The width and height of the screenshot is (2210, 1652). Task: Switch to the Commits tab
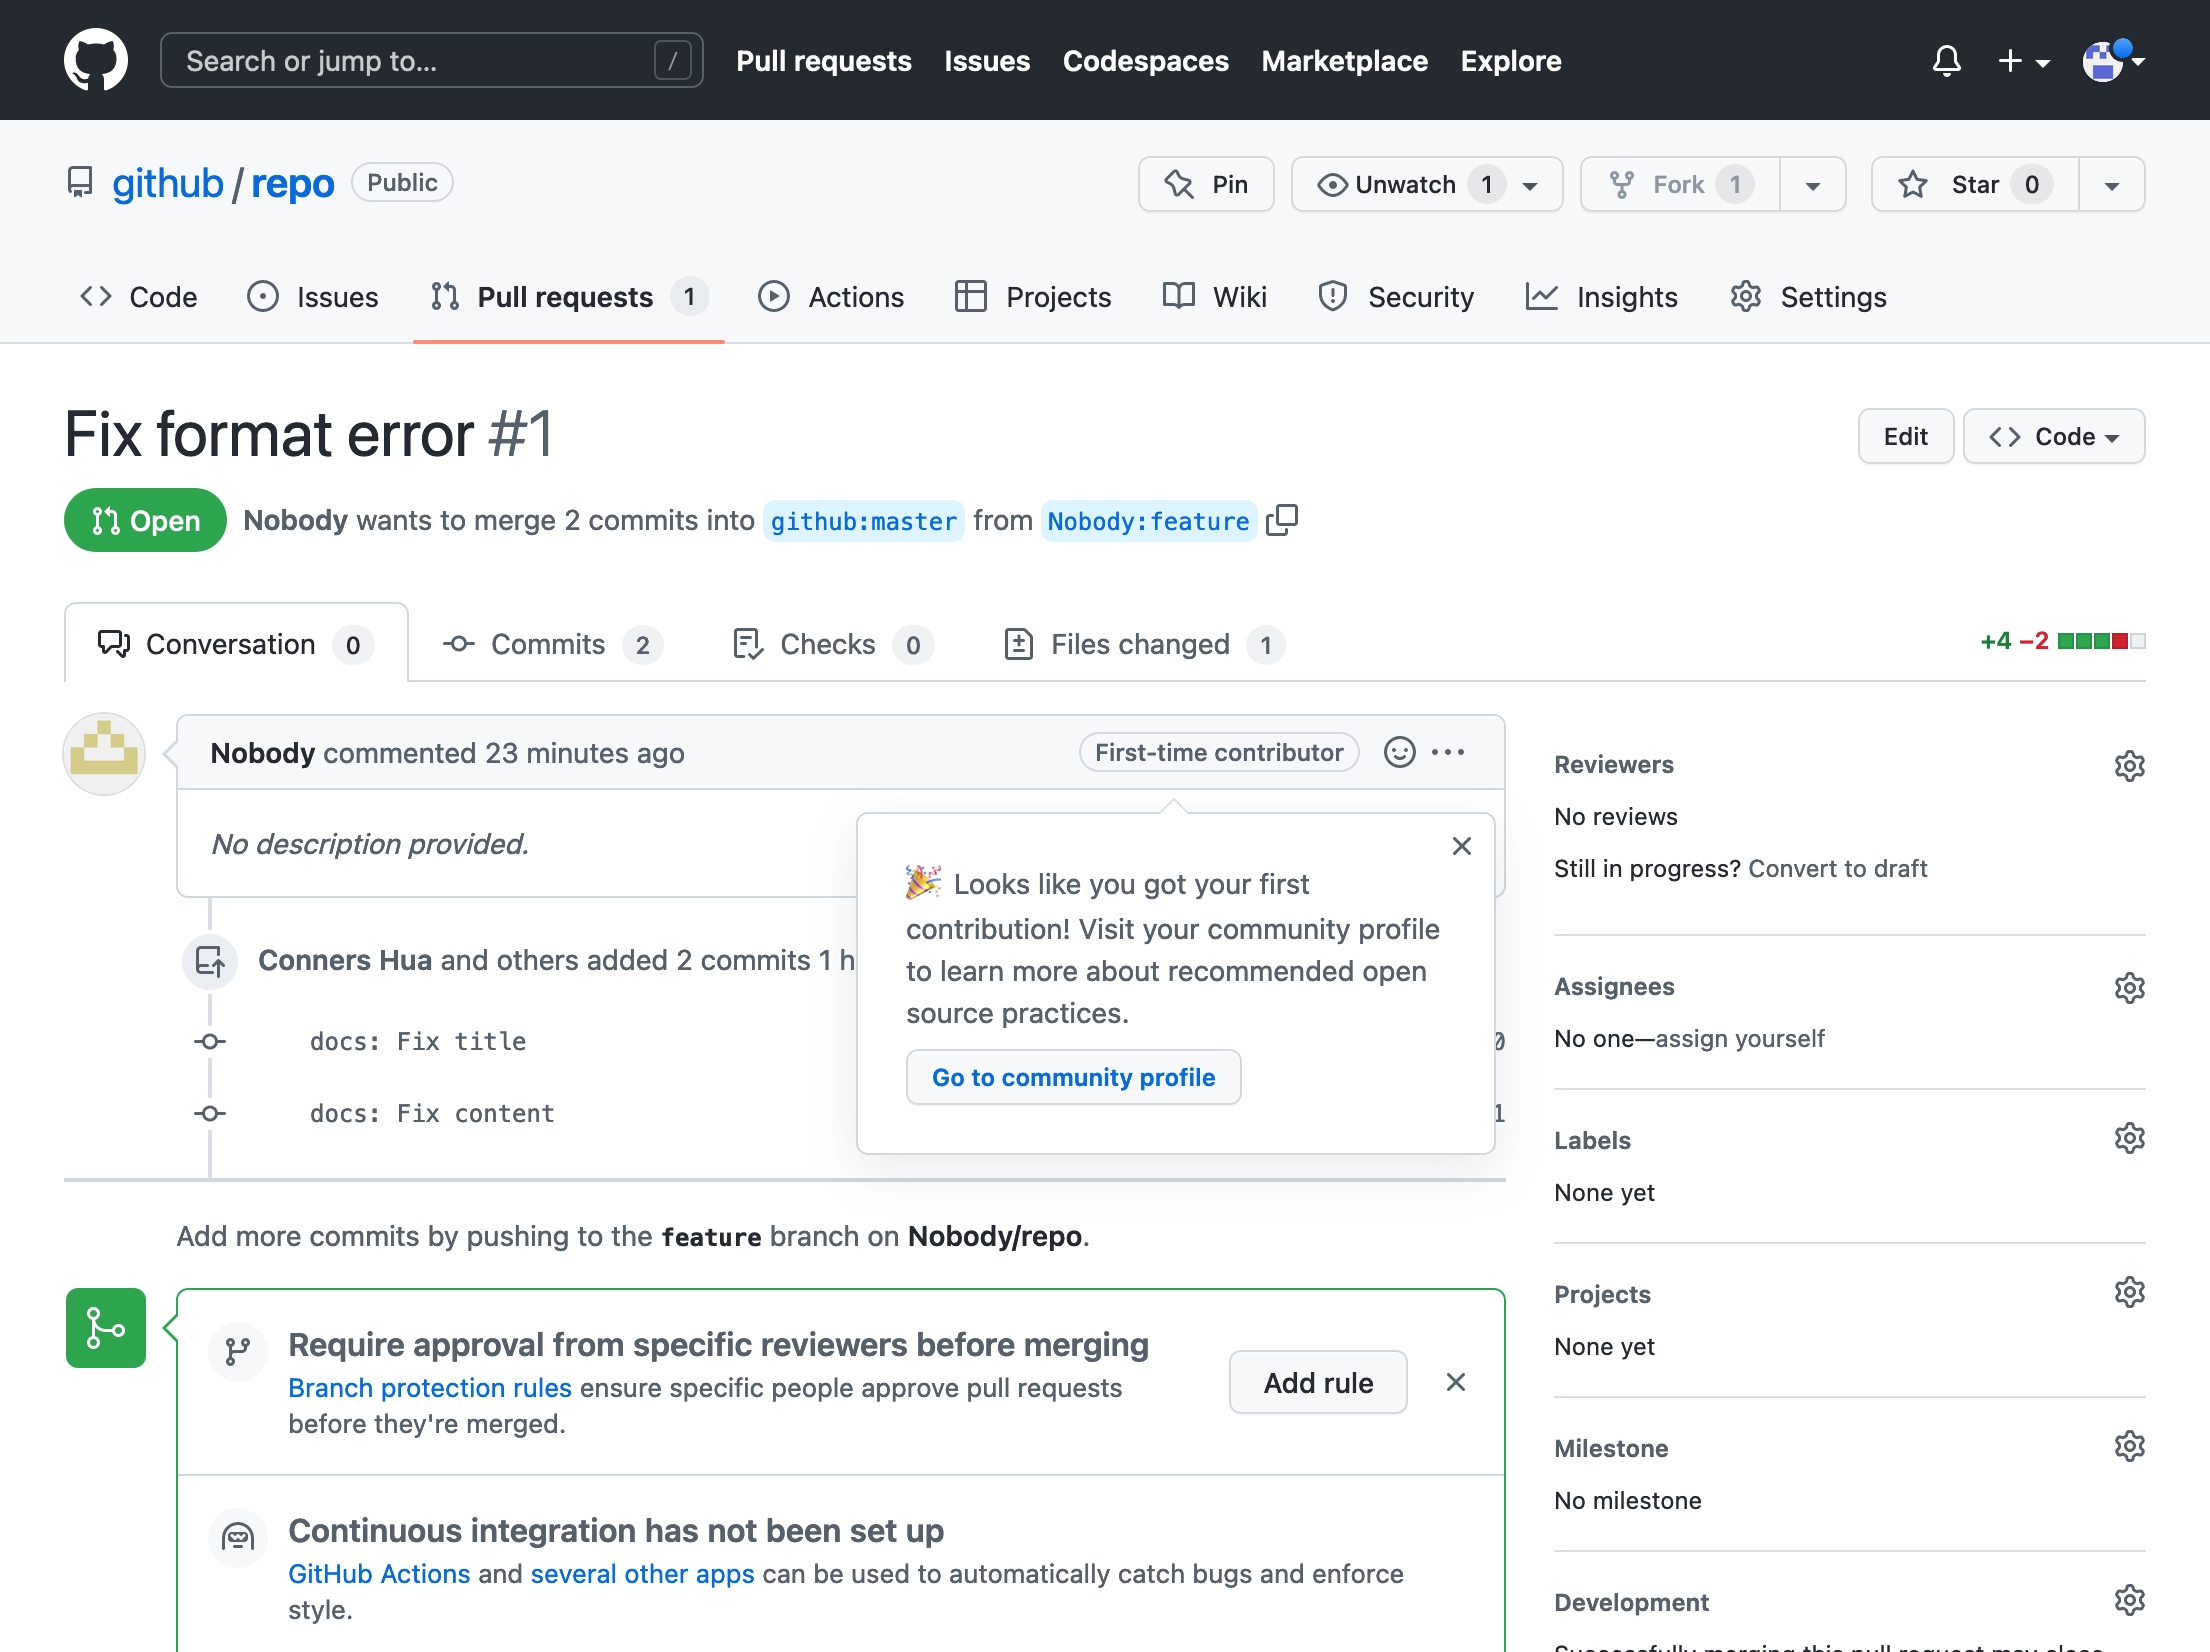[x=553, y=644]
